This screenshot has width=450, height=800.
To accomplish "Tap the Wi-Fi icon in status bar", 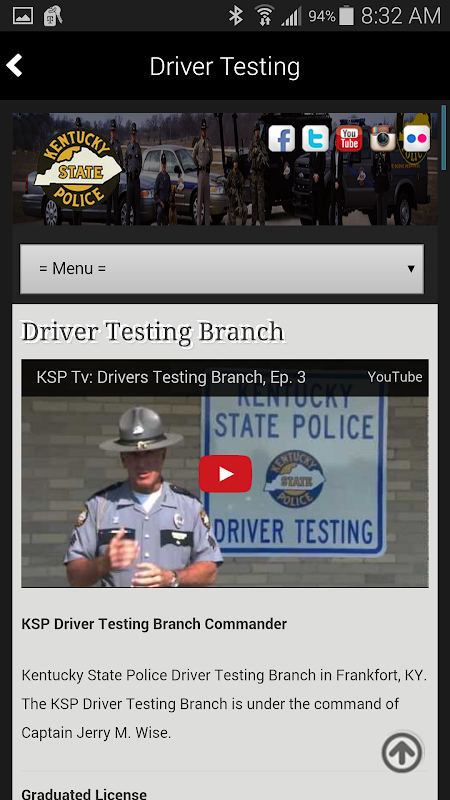I will click(x=264, y=15).
